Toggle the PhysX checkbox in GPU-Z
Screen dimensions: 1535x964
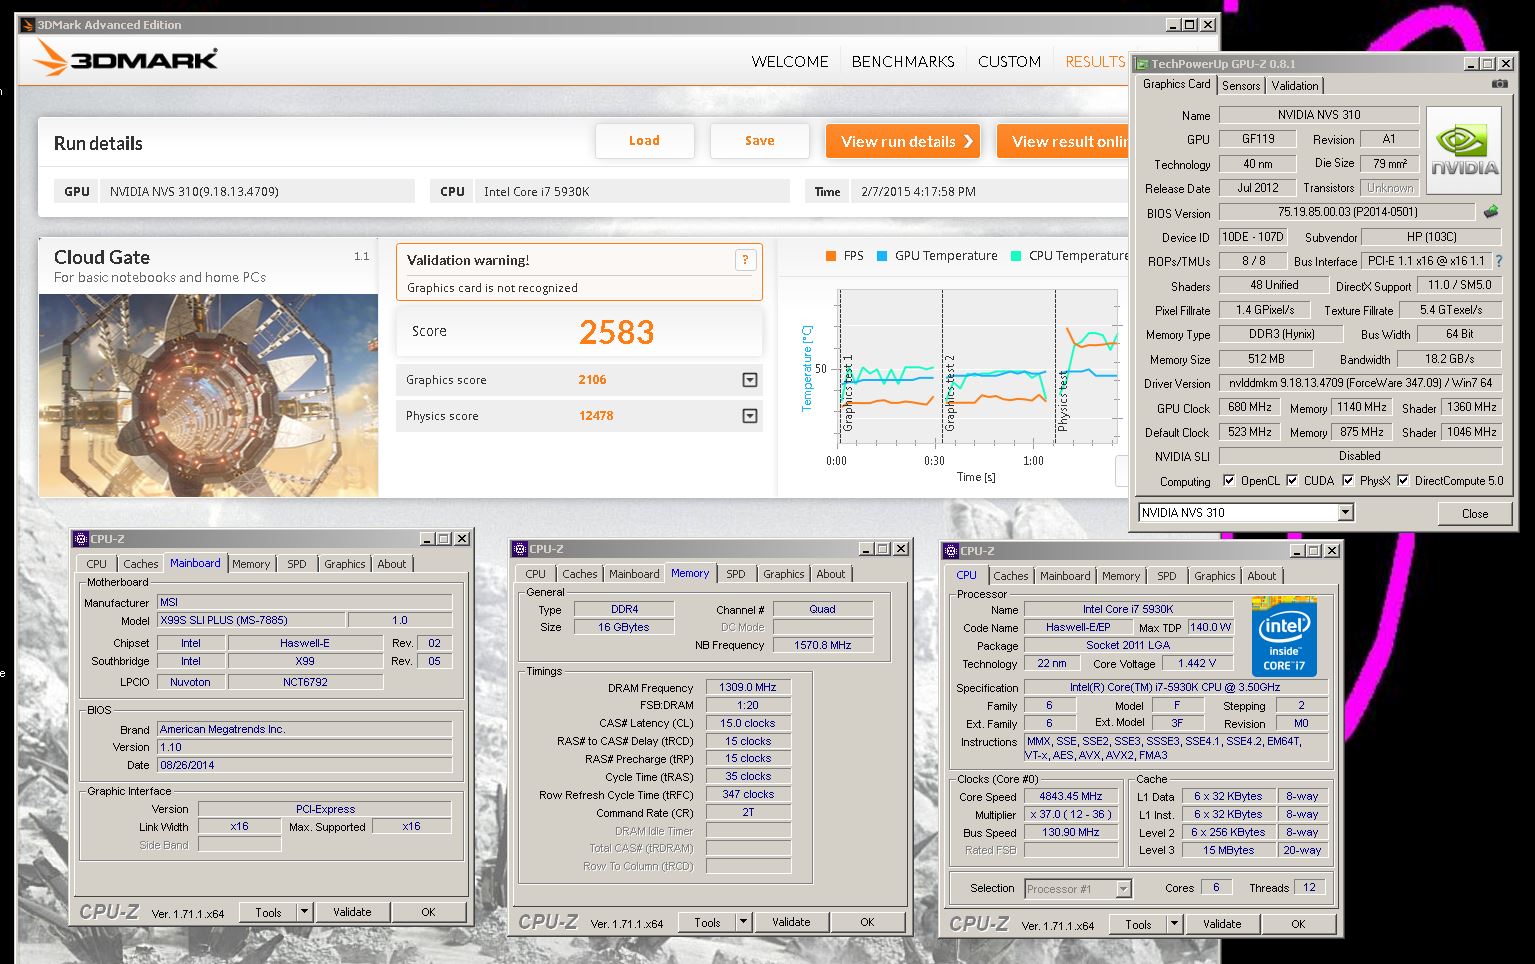[1348, 480]
